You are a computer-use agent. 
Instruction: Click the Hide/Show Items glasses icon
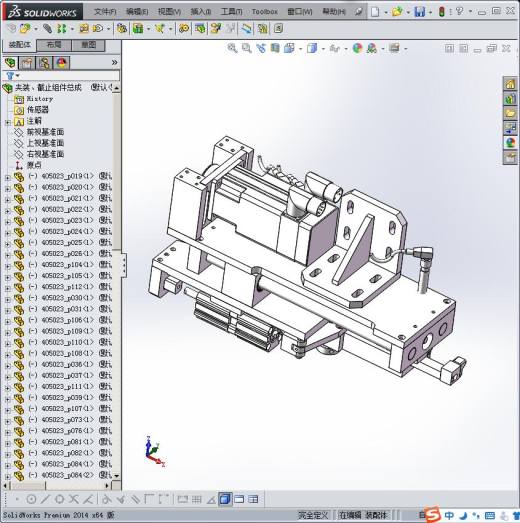335,48
